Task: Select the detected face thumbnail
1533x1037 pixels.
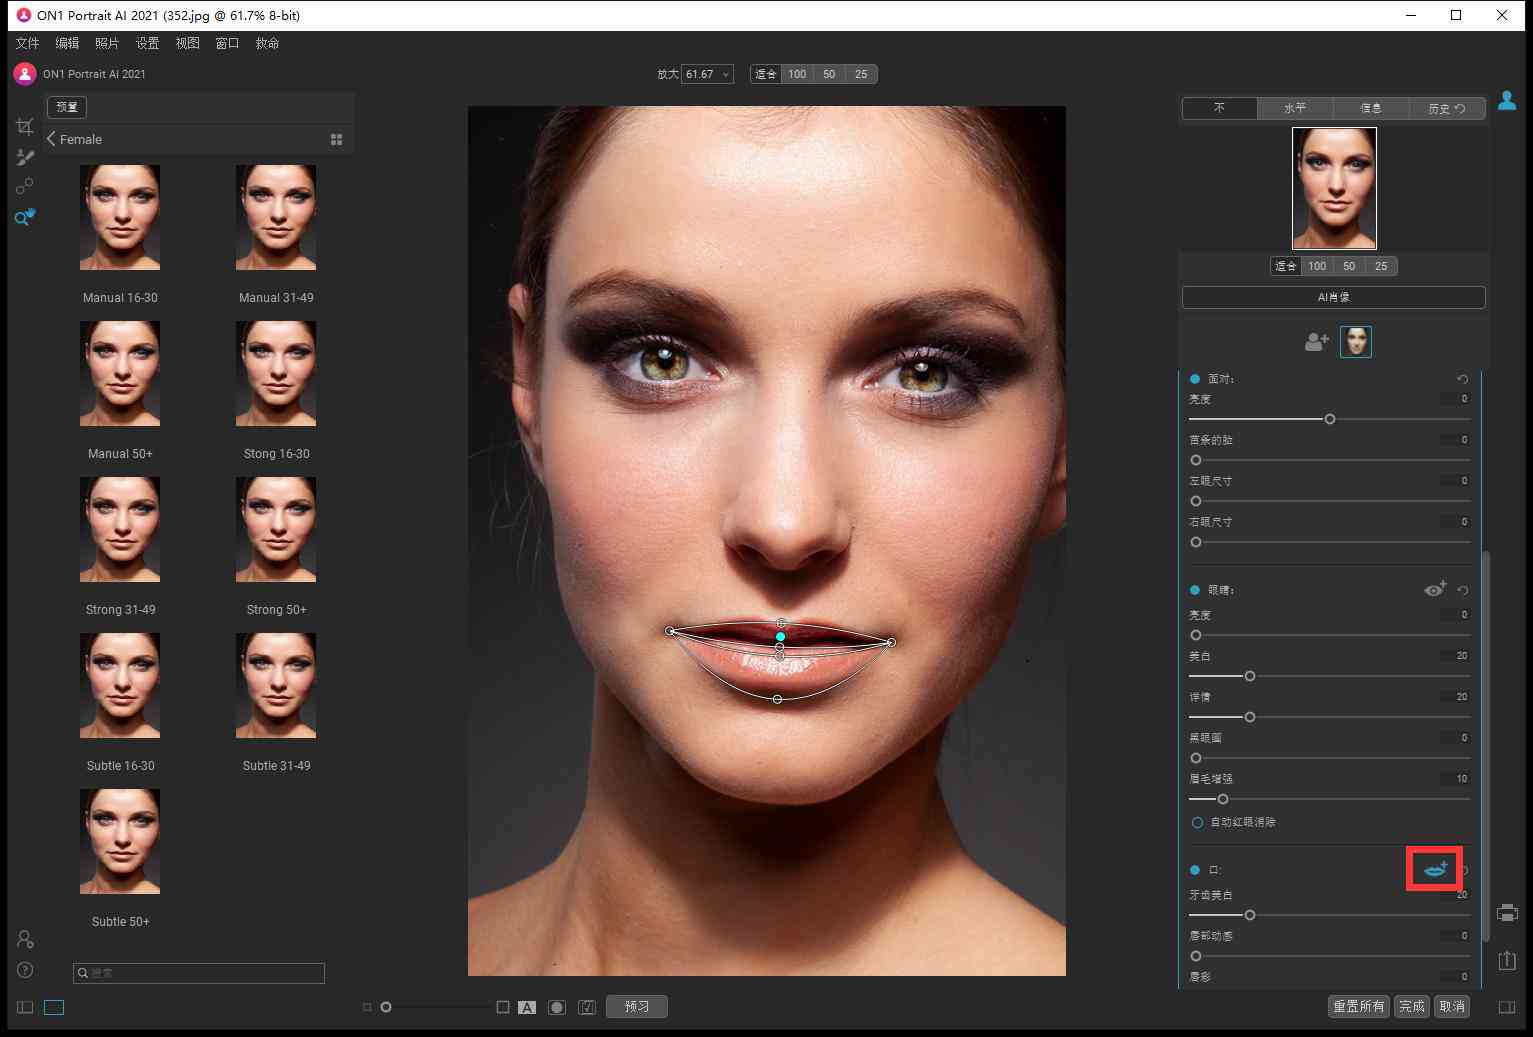Action: pos(1356,342)
